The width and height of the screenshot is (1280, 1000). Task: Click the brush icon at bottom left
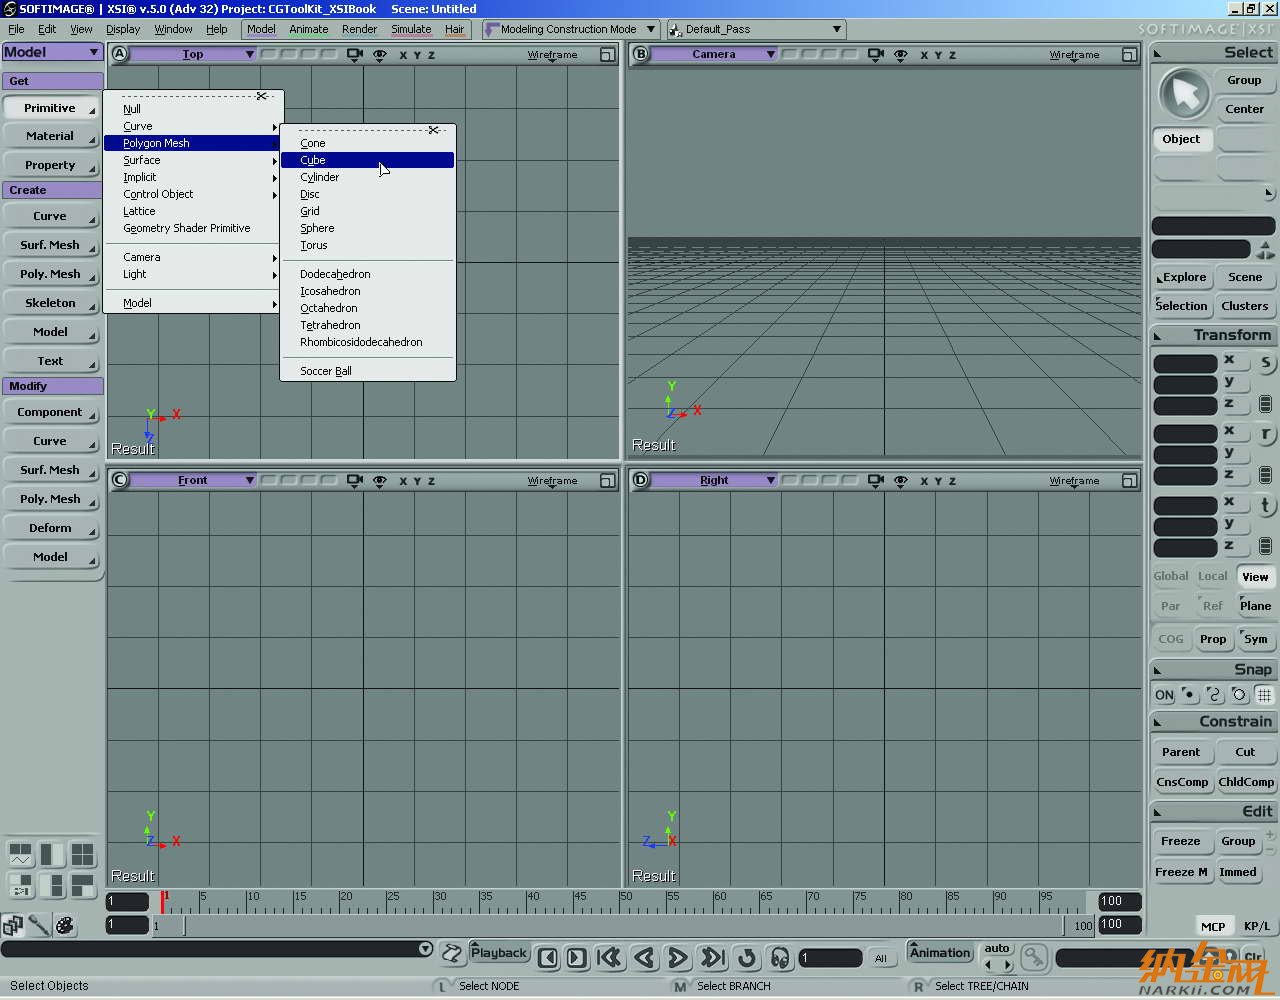coord(39,925)
